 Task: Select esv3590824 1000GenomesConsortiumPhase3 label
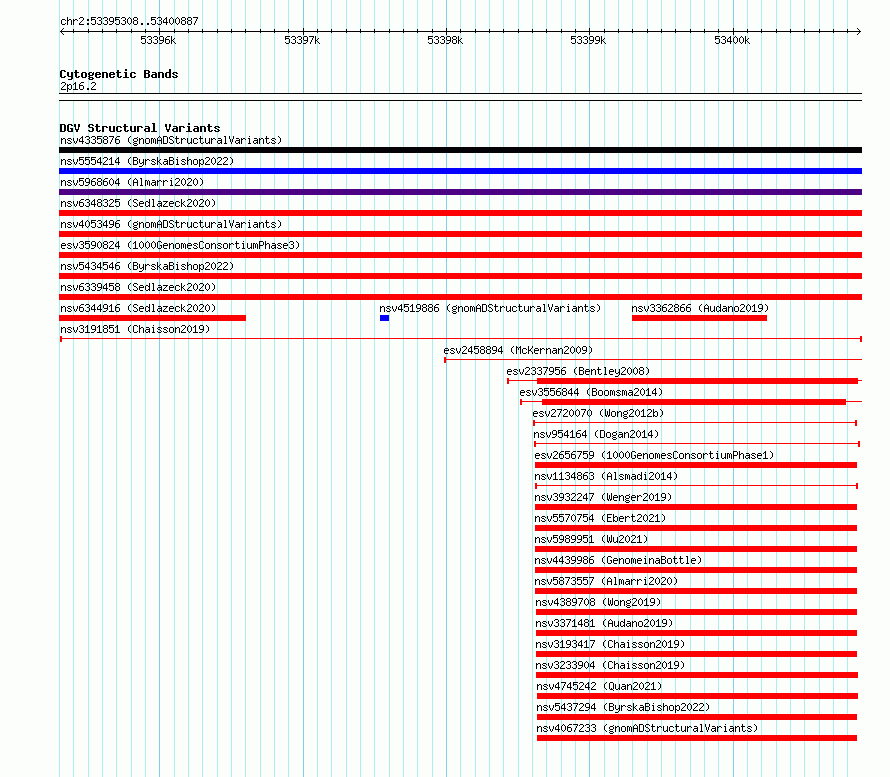[180, 245]
